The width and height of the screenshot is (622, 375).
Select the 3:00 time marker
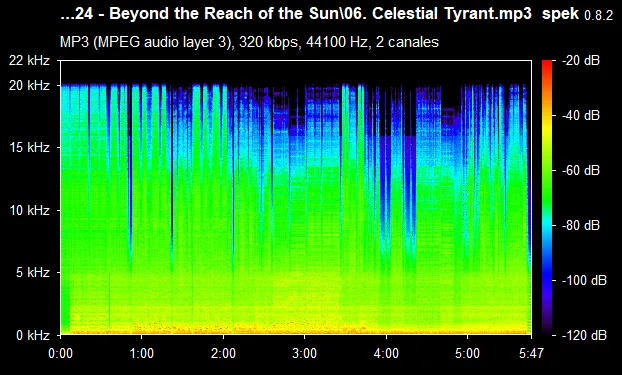point(305,353)
